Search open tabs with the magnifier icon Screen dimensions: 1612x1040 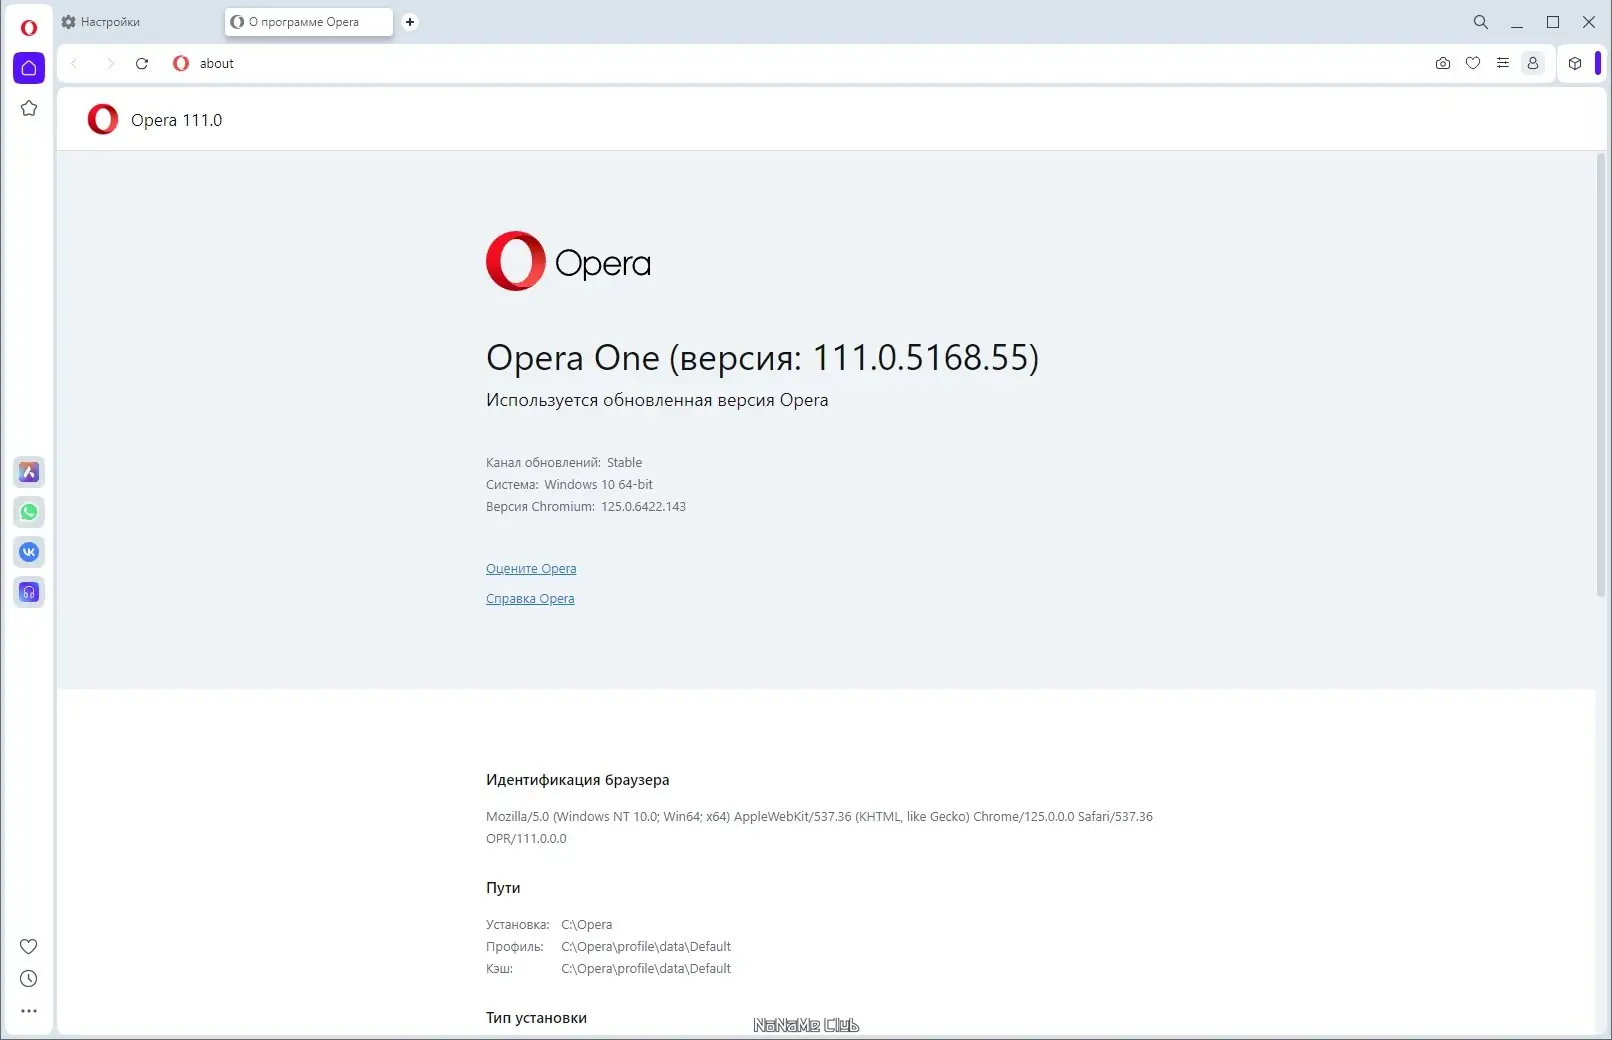(1481, 22)
